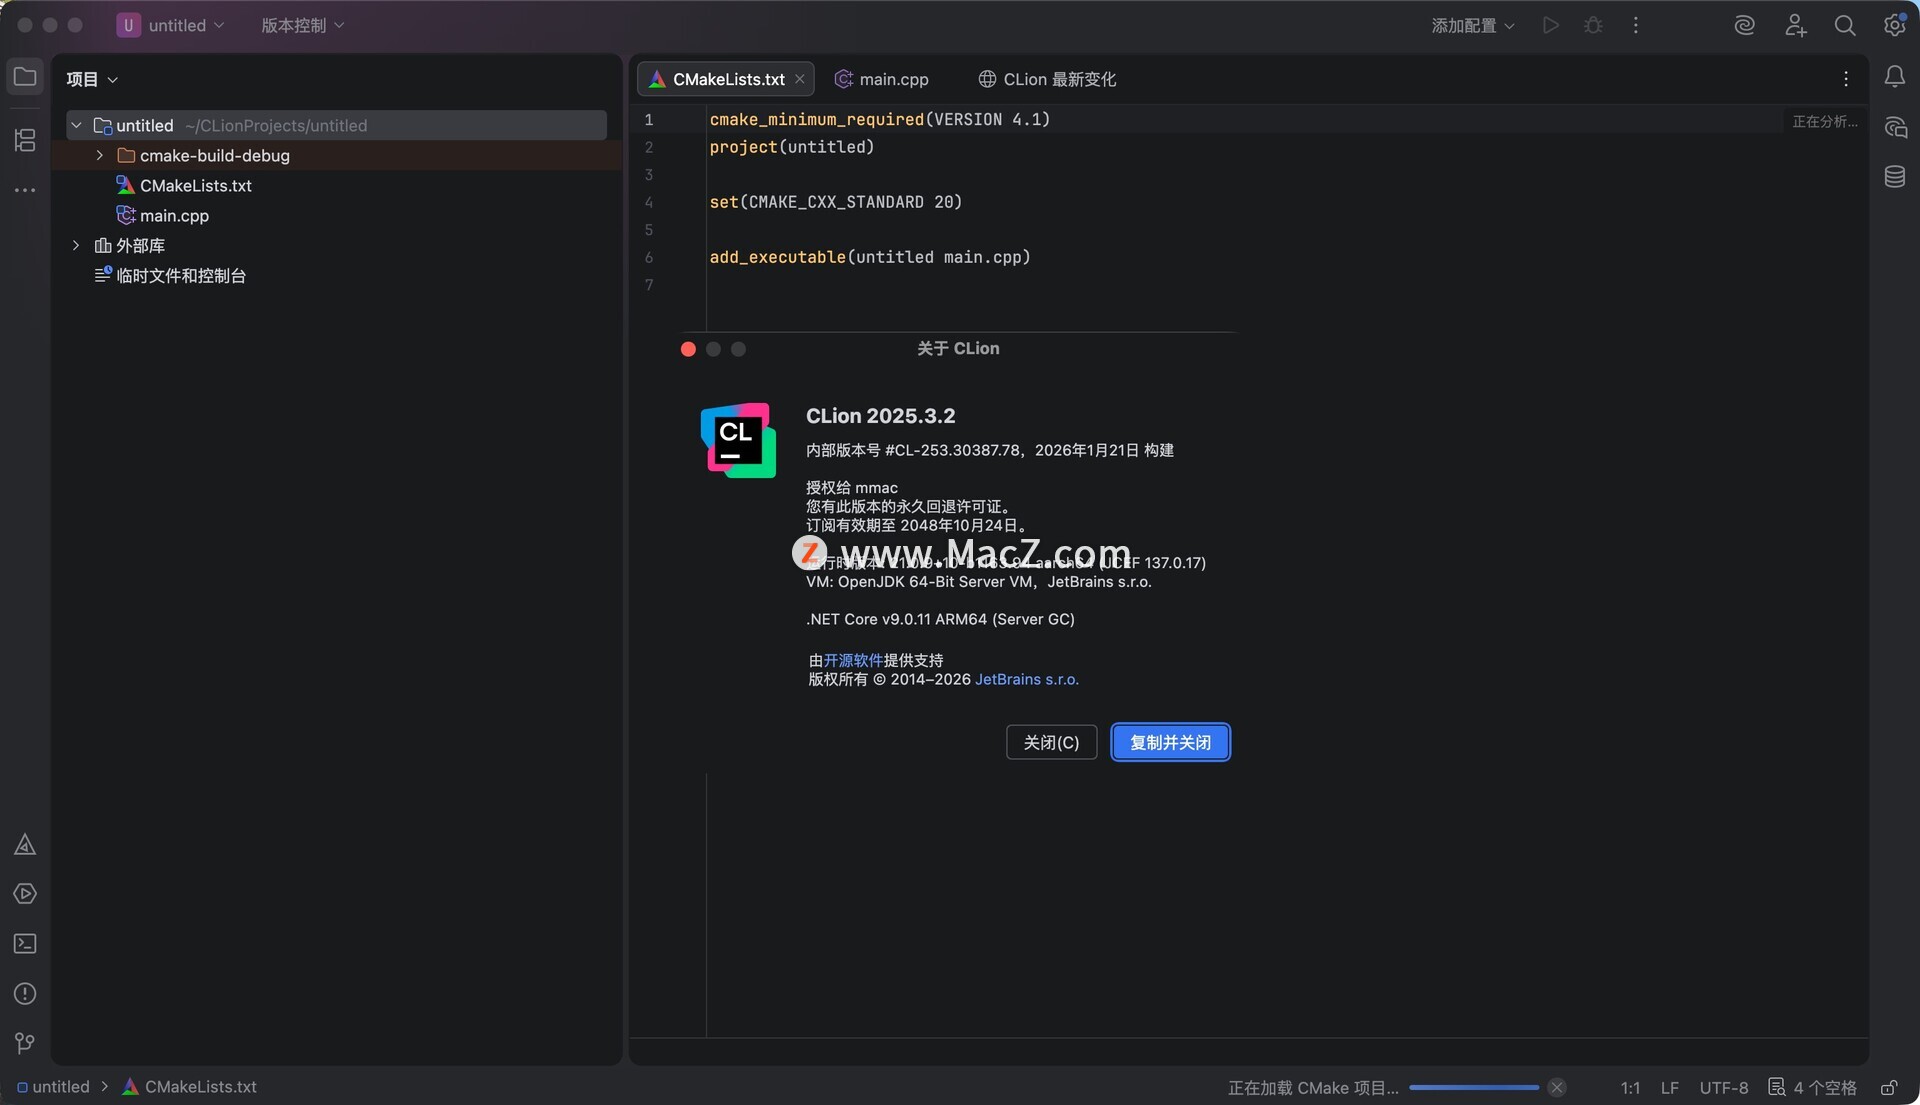Open the Terminal tool window
This screenshot has height=1105, width=1920.
coord(25,944)
